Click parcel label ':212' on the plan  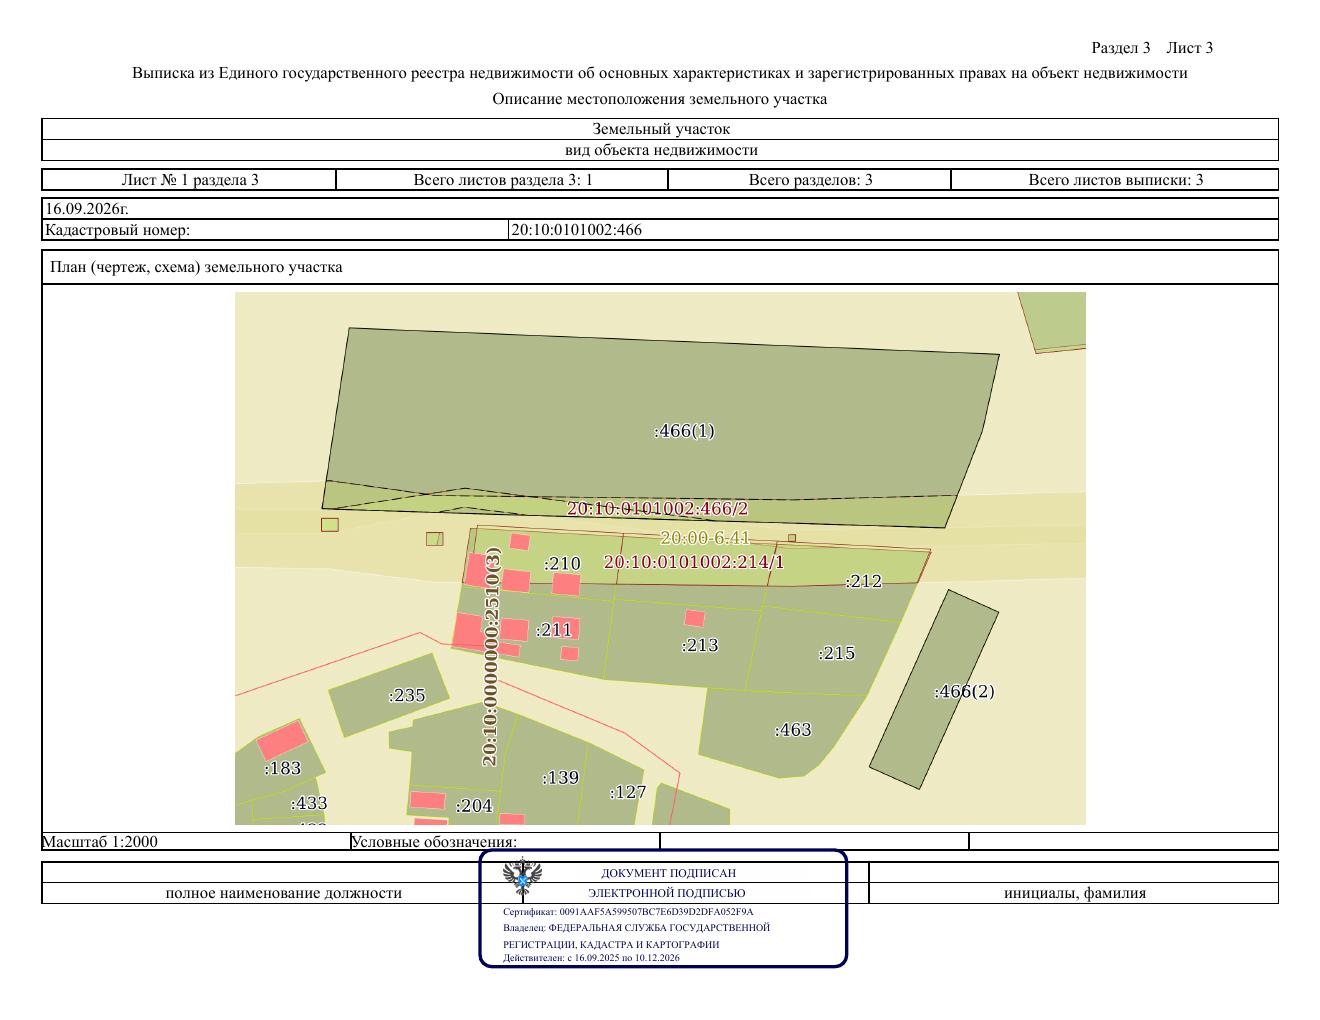pyautogui.click(x=864, y=581)
